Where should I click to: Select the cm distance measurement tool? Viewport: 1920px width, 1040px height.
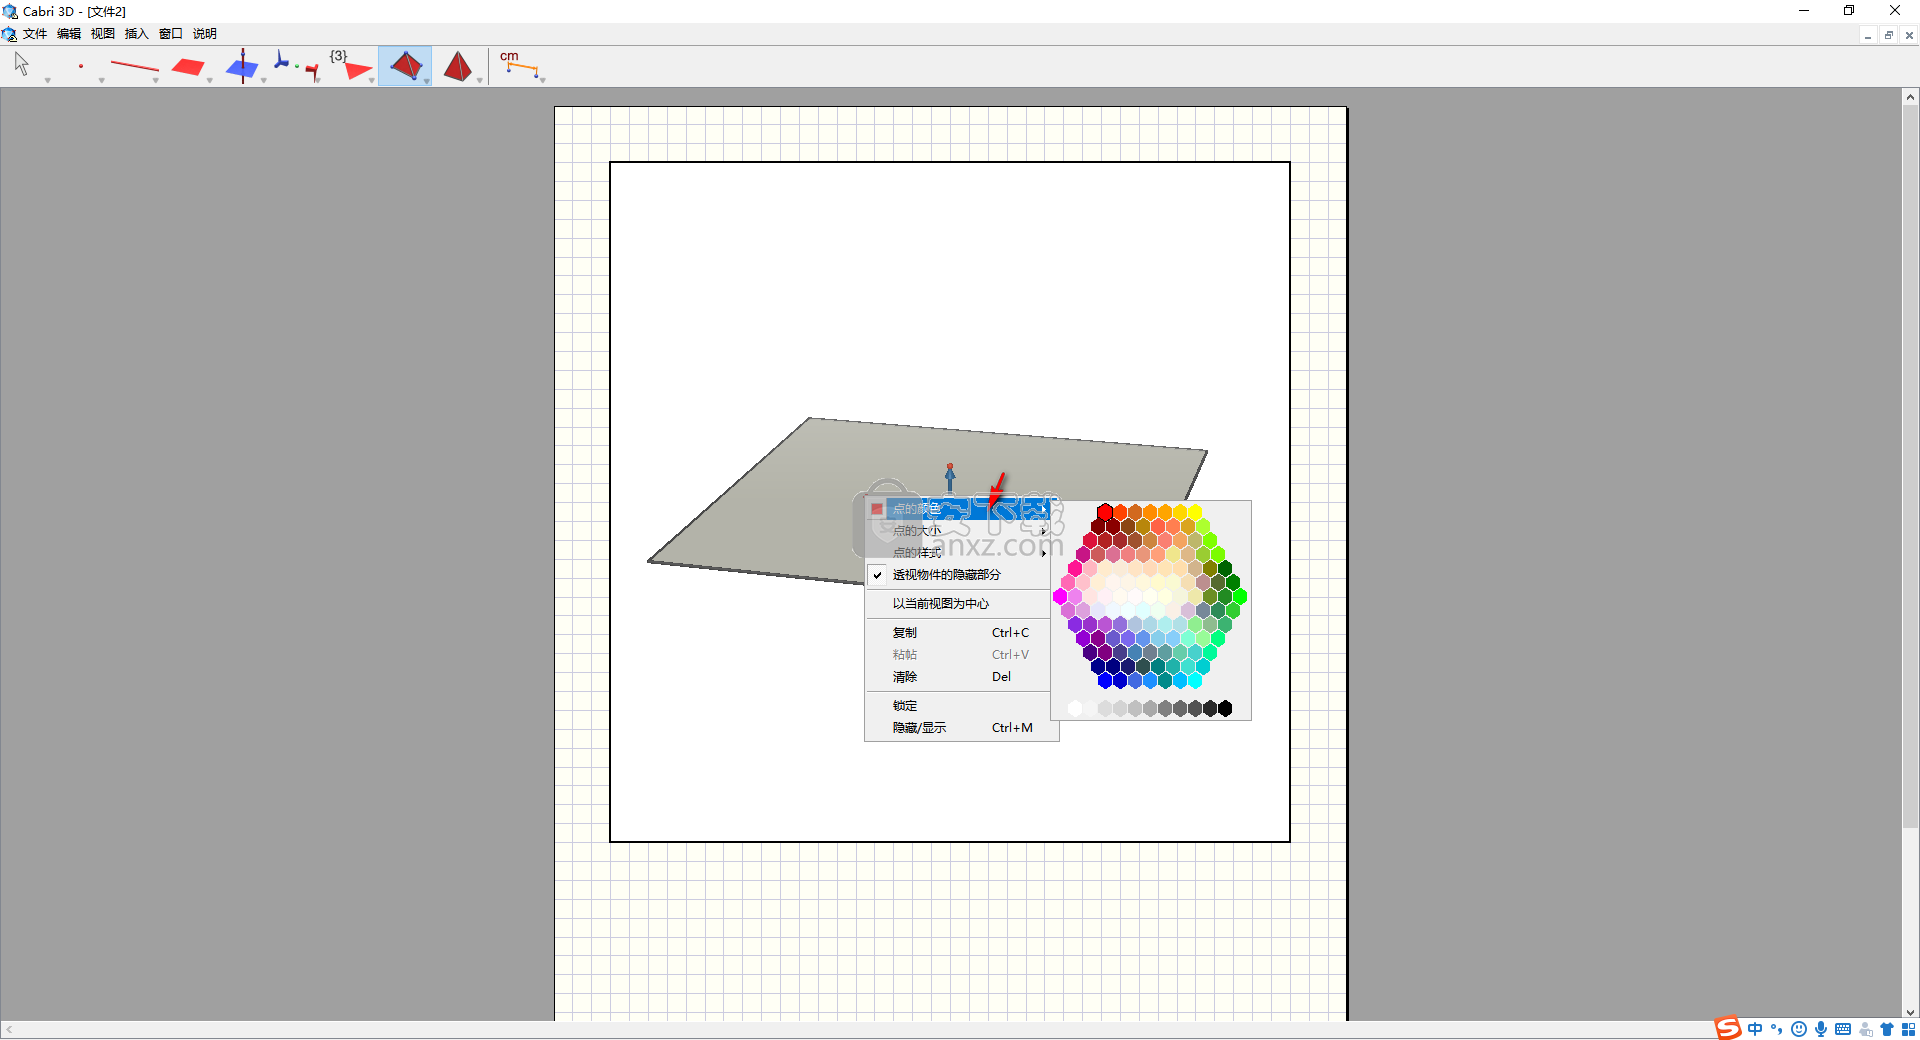(x=518, y=64)
